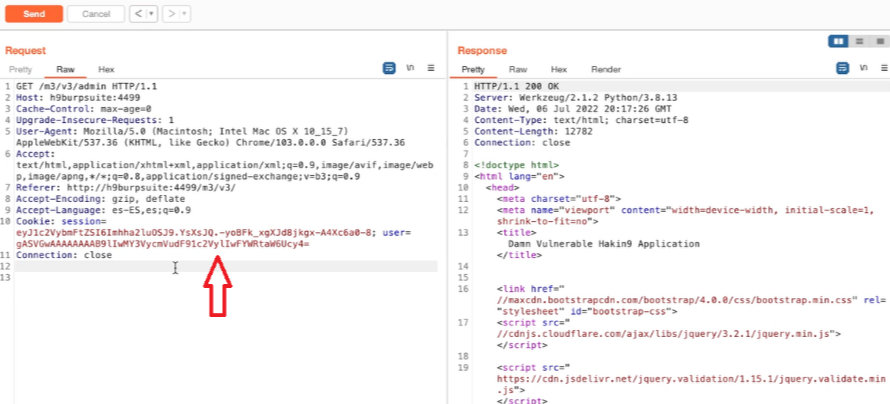Place cursor on empty request line 12

[x=226, y=266]
